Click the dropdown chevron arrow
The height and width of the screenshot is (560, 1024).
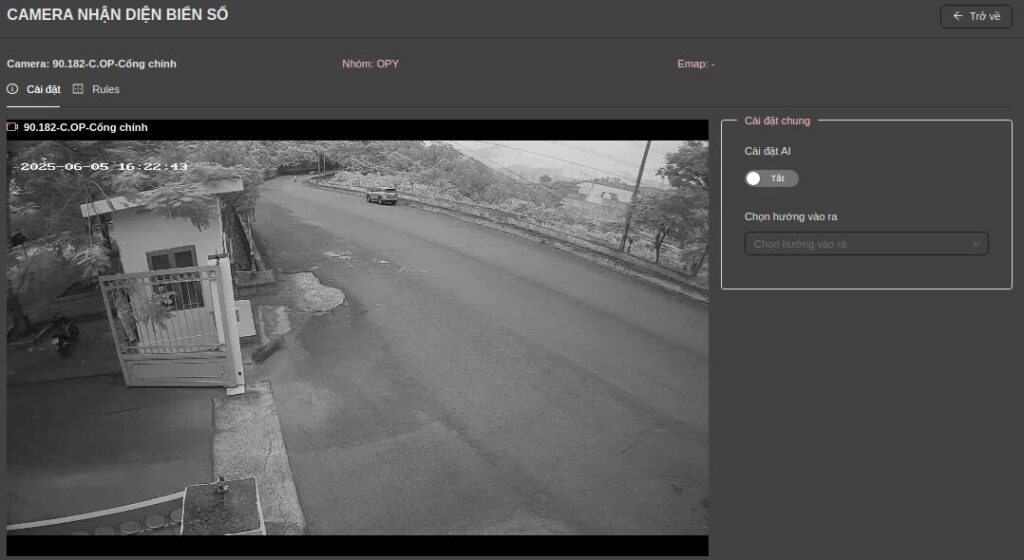click(x=976, y=243)
